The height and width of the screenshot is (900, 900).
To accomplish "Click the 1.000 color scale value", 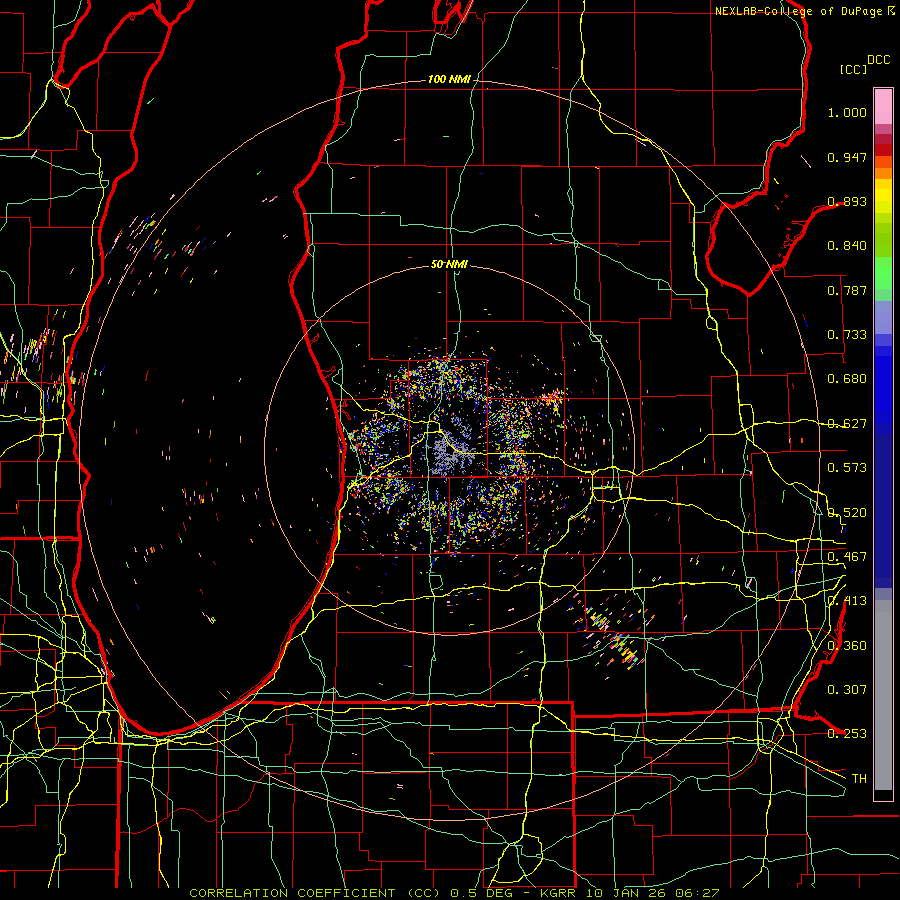I will [847, 112].
